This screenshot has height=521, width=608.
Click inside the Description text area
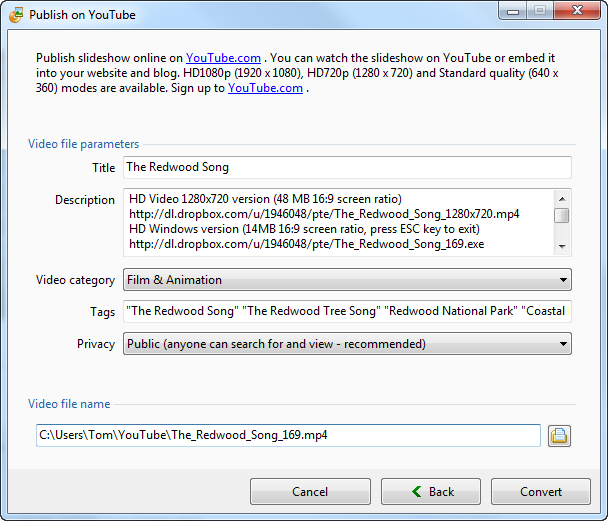(x=339, y=223)
